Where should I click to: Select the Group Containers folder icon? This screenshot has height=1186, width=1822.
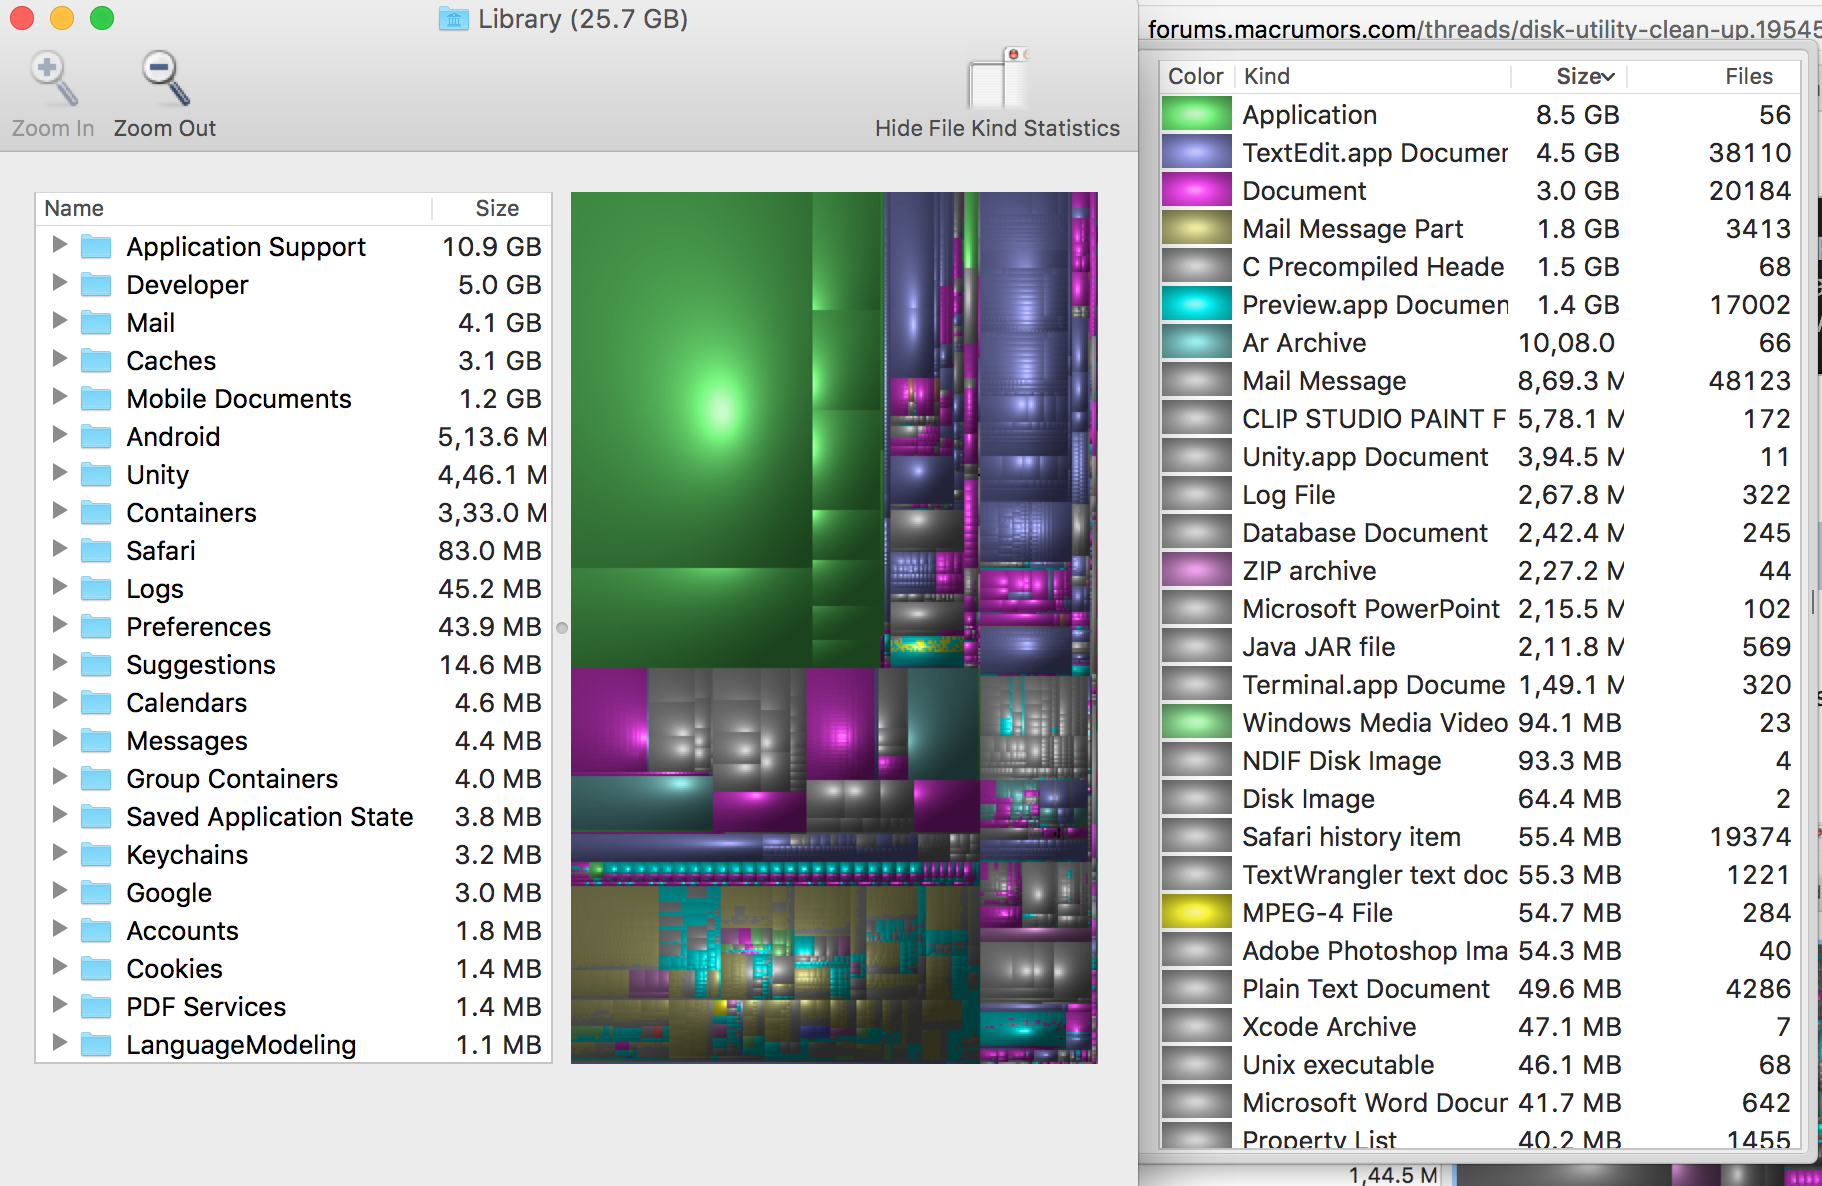click(x=96, y=779)
